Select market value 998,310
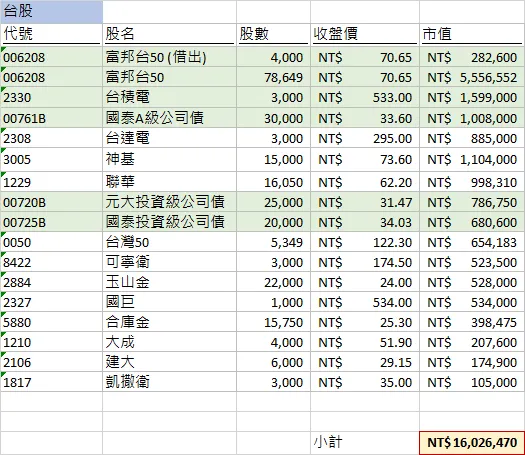Image resolution: width=525 pixels, height=455 pixels. [472, 182]
